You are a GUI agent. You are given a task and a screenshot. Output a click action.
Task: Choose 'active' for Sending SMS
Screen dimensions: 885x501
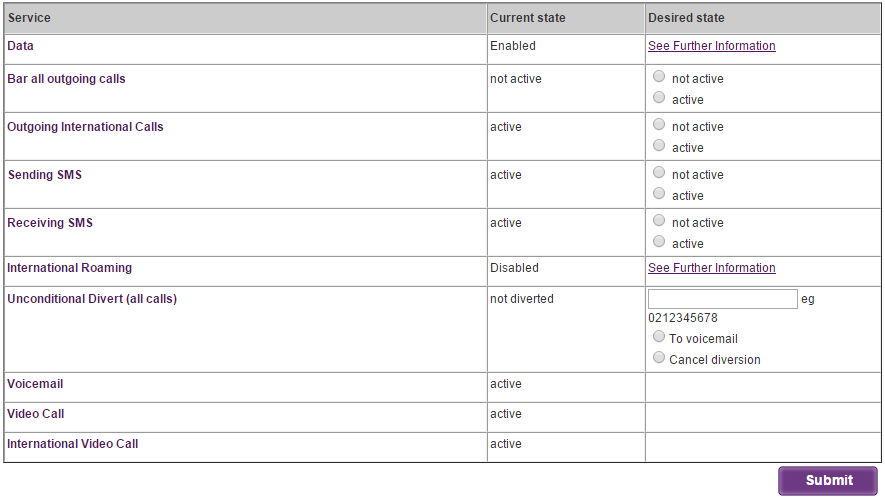click(659, 193)
